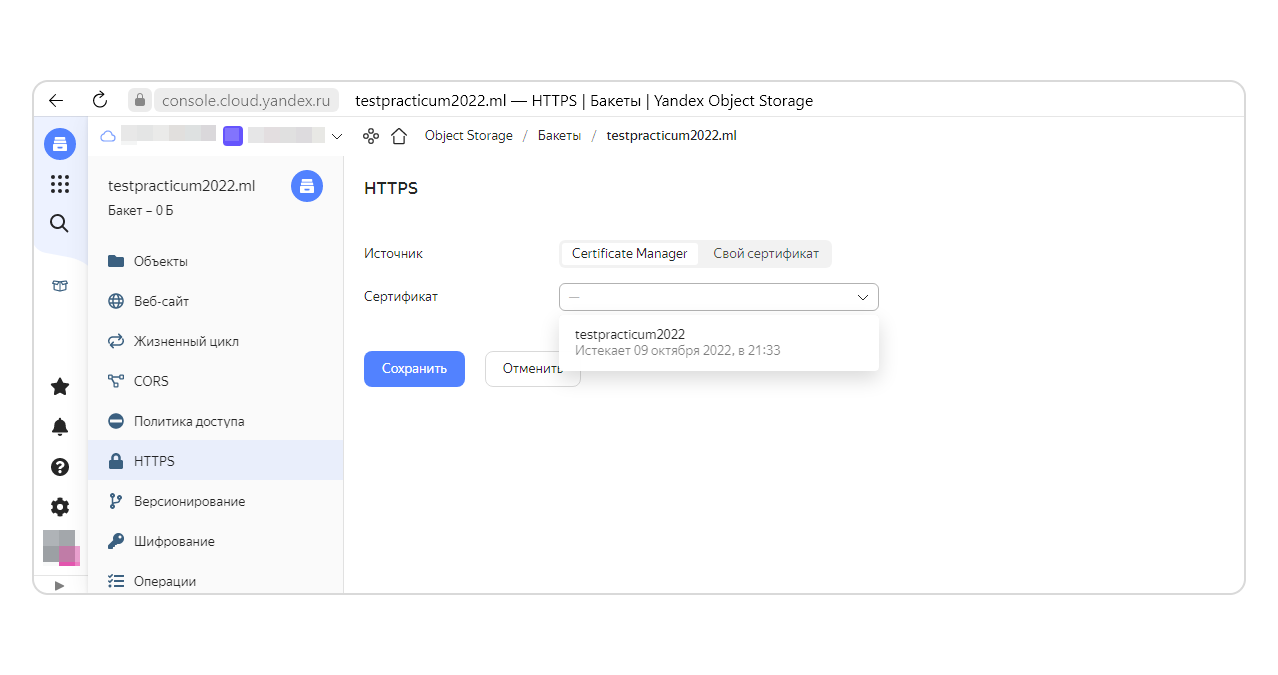Open Веб-сайт section
The width and height of the screenshot is (1278, 675).
click(x=215, y=301)
